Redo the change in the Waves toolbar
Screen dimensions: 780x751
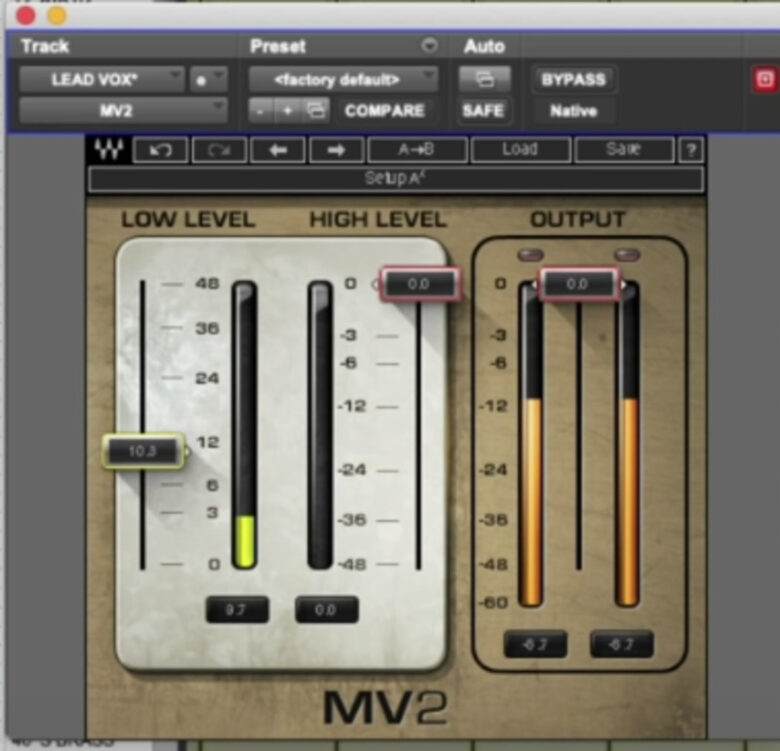219,150
